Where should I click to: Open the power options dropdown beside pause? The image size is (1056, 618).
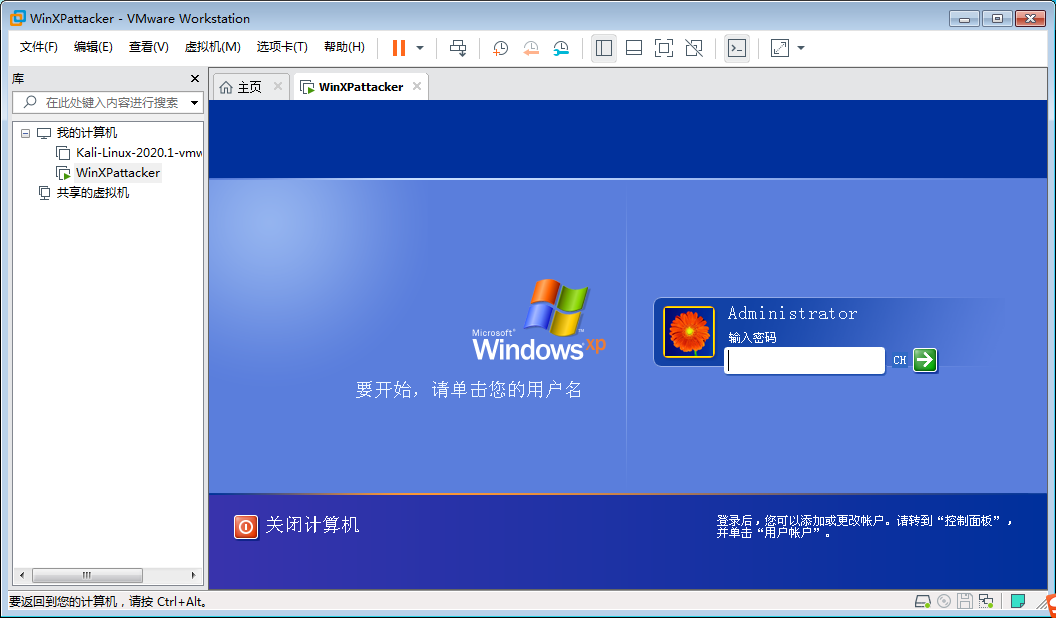(x=420, y=48)
